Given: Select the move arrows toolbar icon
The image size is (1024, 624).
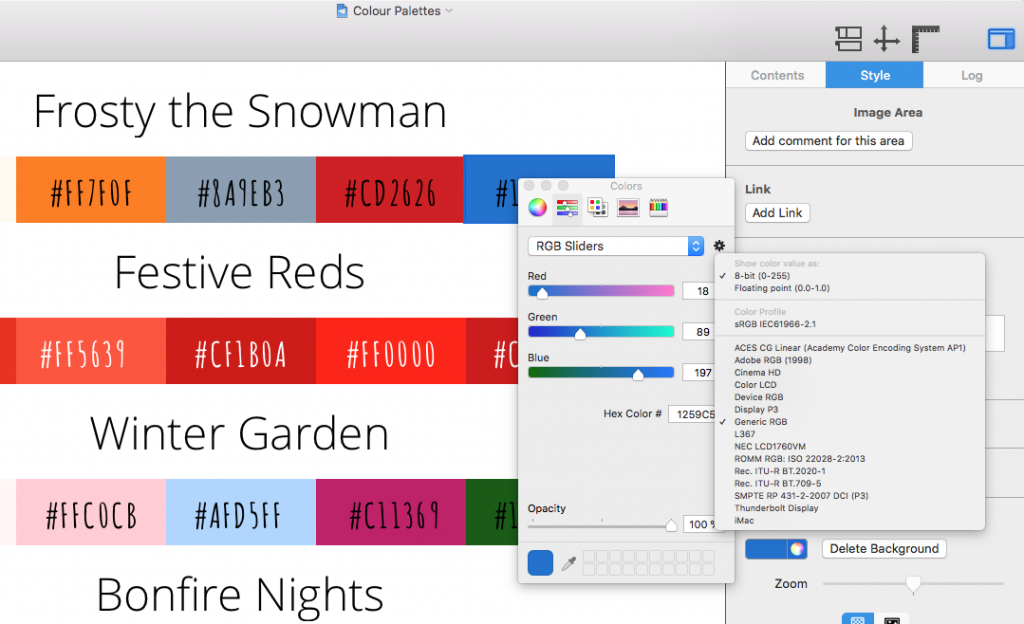Looking at the screenshot, I should point(885,38).
